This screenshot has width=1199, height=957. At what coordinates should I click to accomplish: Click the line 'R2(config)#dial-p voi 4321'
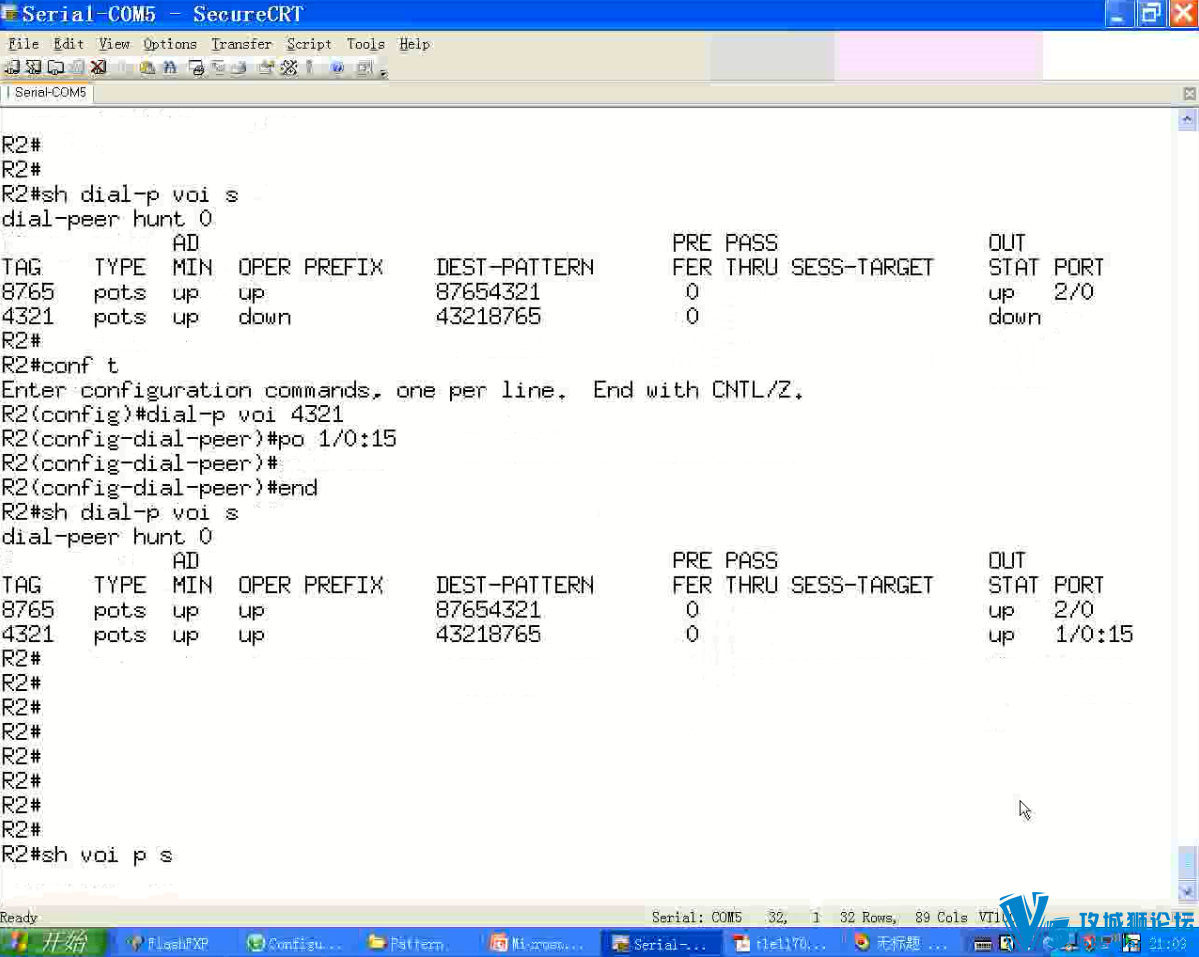(x=172, y=414)
